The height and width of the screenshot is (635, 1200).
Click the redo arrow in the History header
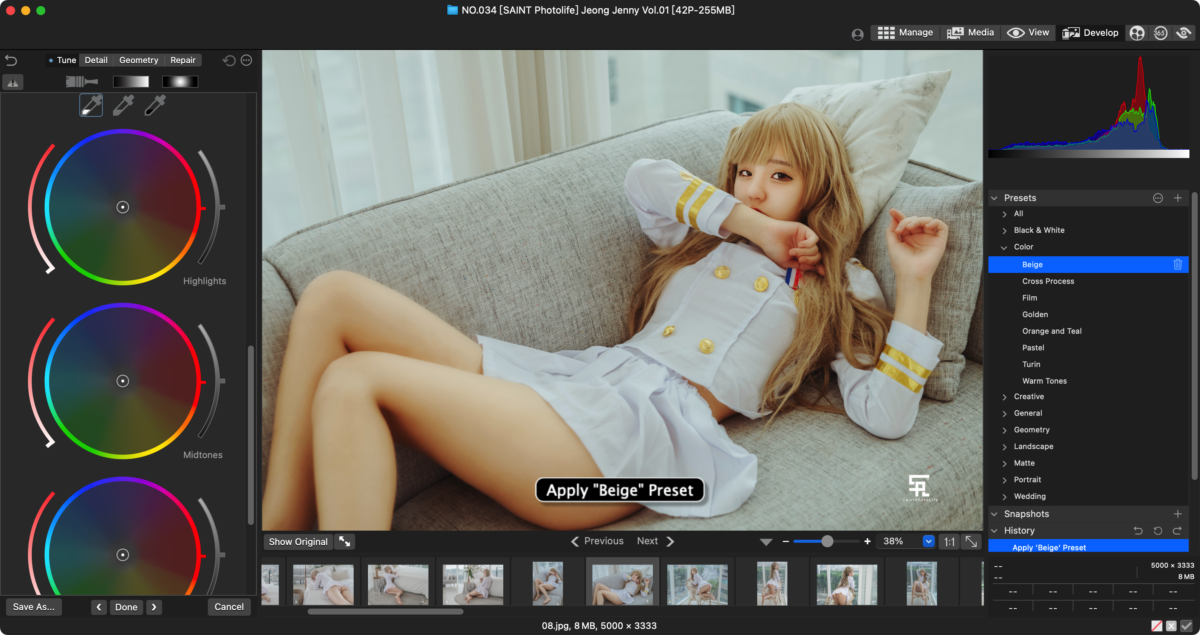pos(1177,531)
